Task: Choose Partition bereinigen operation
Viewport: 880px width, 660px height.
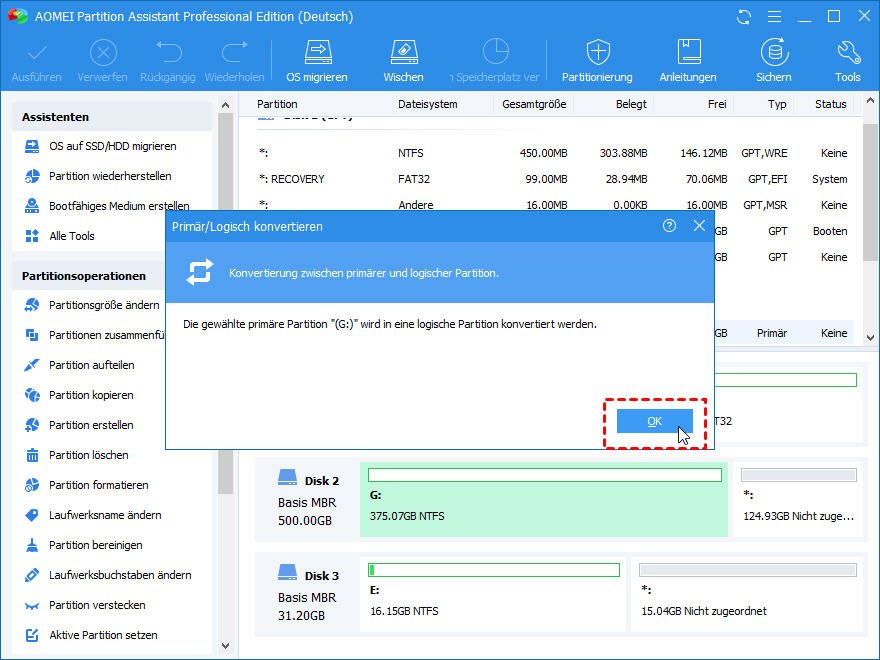Action: (x=95, y=546)
